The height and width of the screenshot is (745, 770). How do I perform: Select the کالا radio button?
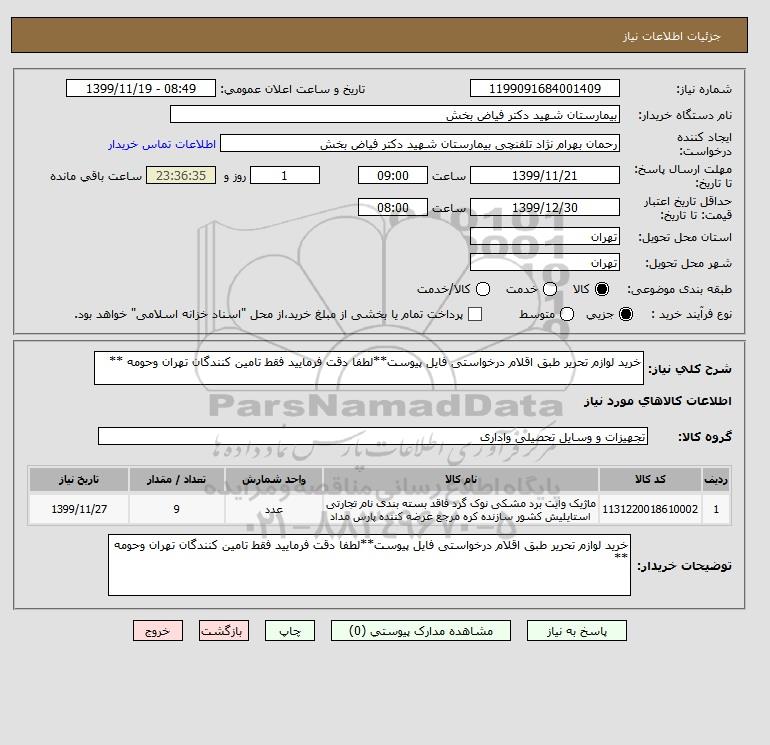[x=602, y=289]
